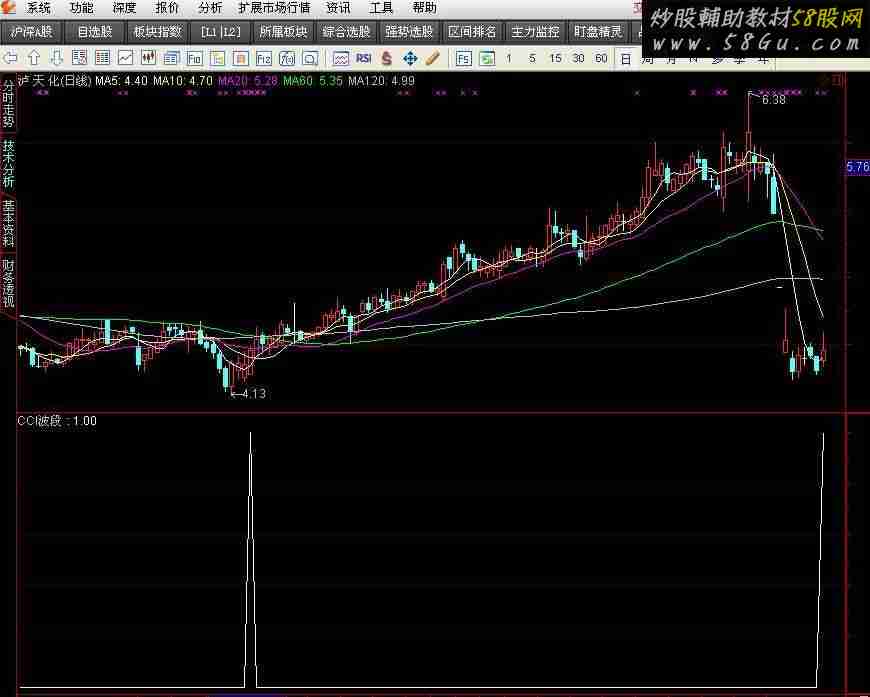Click the back arrow toolbar icon

[x=9, y=58]
